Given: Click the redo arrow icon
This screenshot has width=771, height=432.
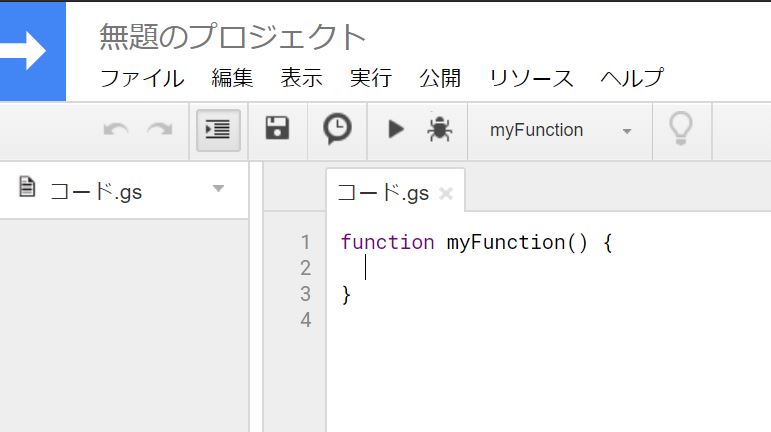Looking at the screenshot, I should pyautogui.click(x=159, y=130).
